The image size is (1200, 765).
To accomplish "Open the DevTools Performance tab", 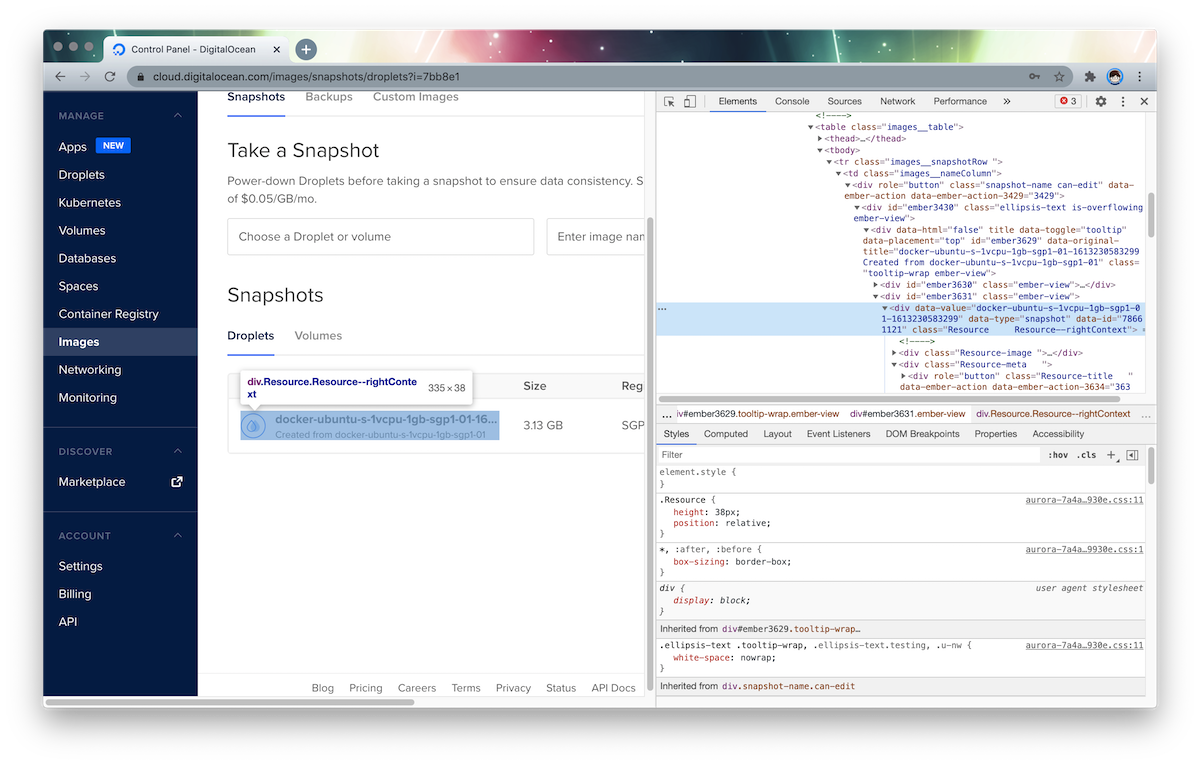I will point(960,101).
